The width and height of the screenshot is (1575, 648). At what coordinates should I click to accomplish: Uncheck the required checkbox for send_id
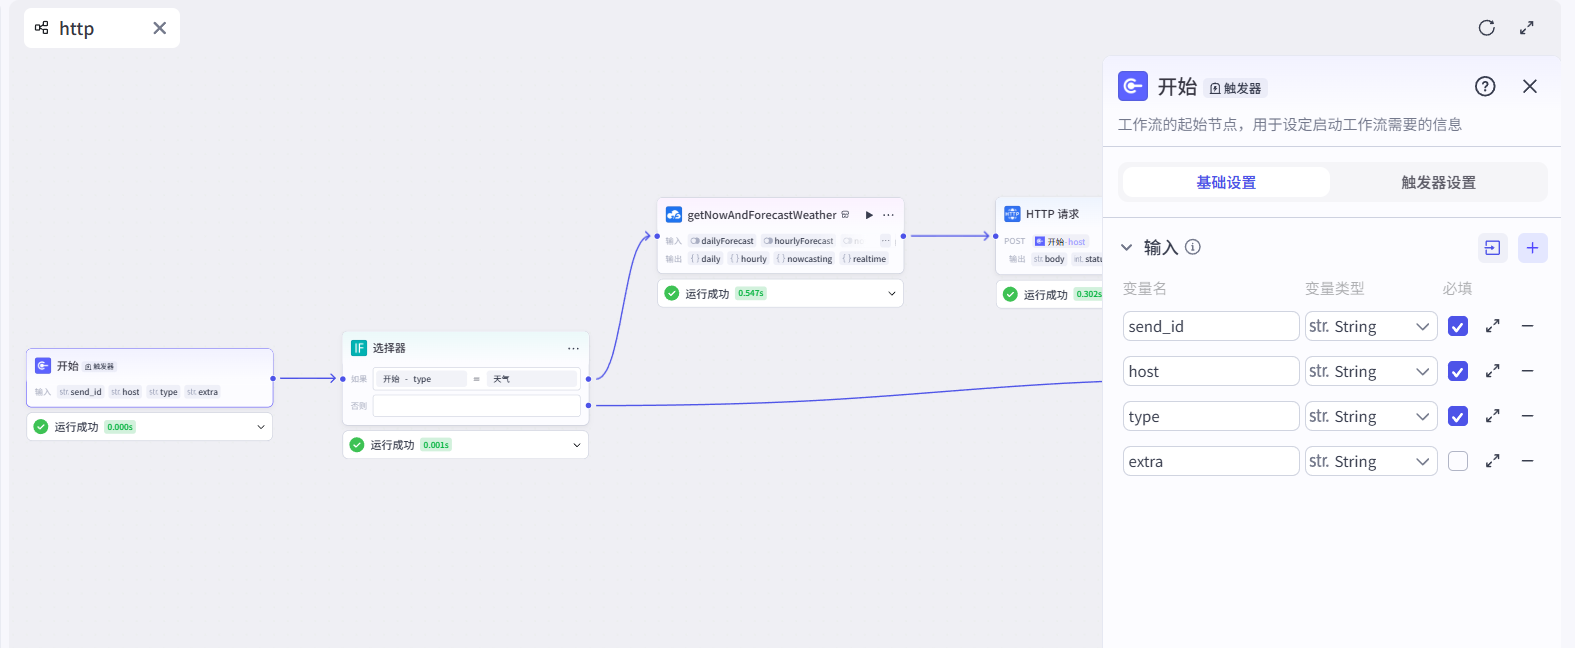pyautogui.click(x=1458, y=326)
